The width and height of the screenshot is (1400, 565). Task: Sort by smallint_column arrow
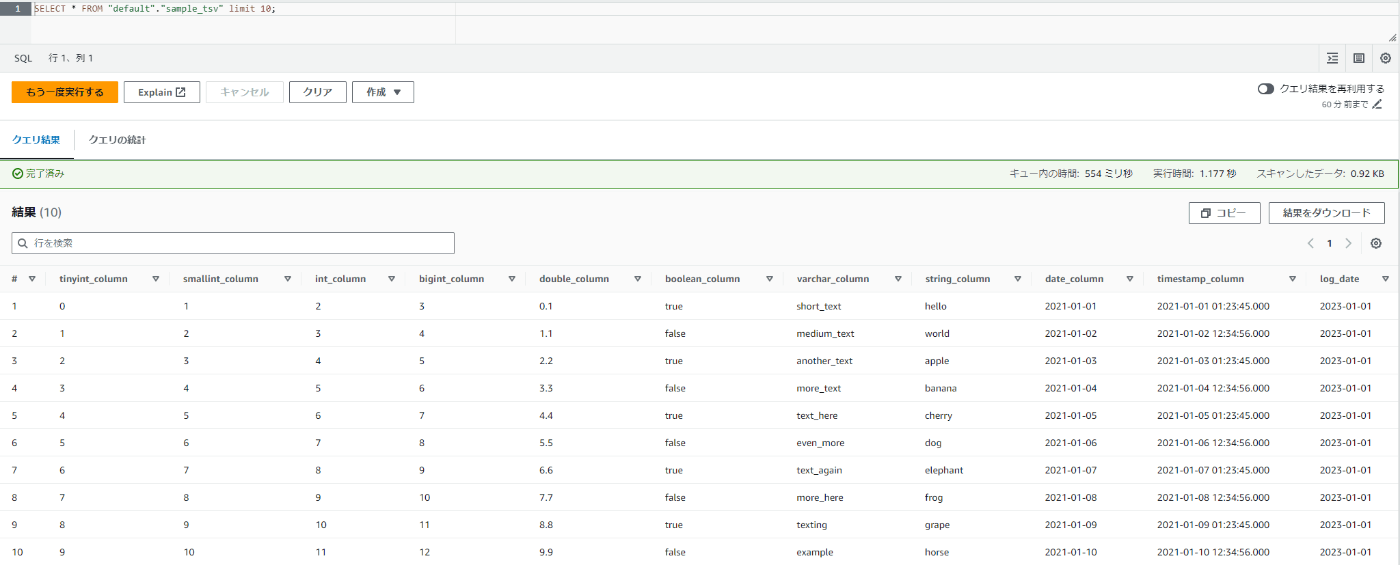pyautogui.click(x=287, y=279)
